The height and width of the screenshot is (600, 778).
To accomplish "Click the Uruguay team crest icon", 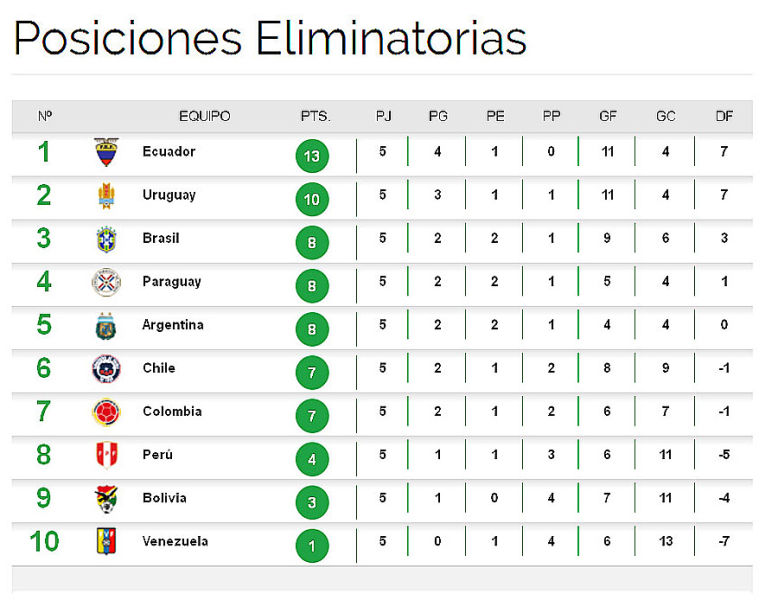I will pyautogui.click(x=106, y=196).
